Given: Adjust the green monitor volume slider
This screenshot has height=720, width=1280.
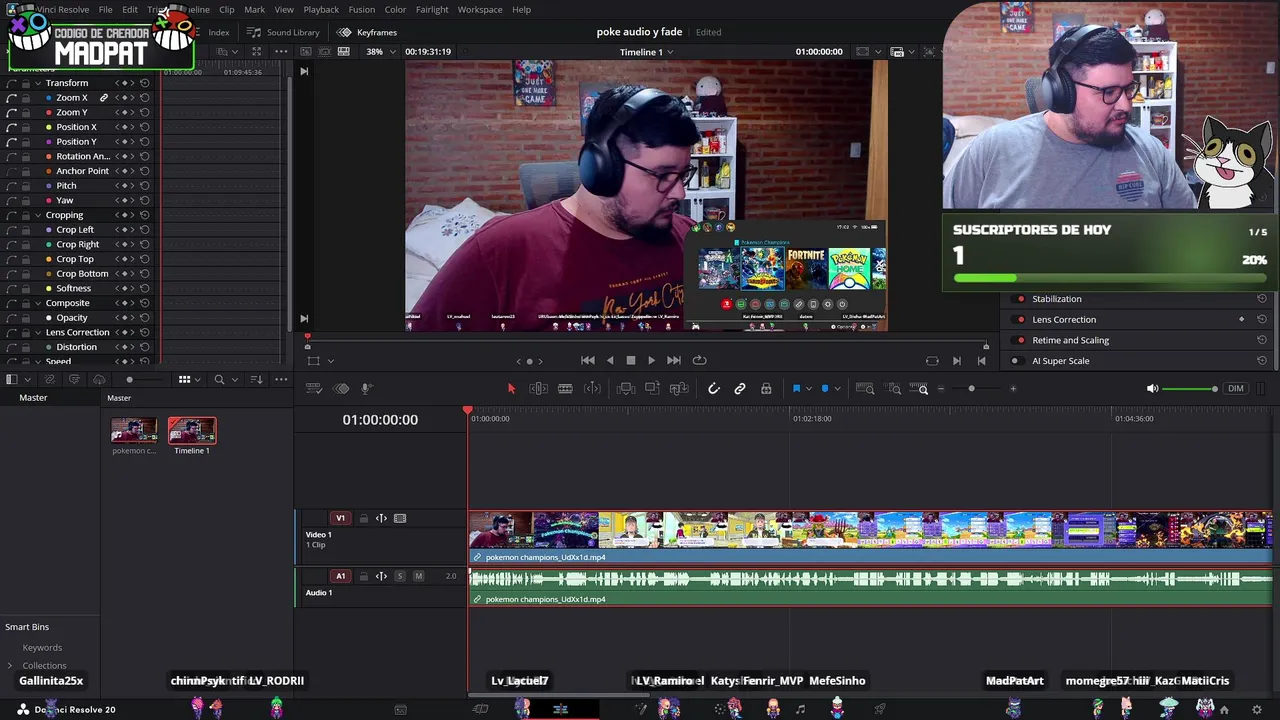Looking at the screenshot, I should click(x=1190, y=388).
